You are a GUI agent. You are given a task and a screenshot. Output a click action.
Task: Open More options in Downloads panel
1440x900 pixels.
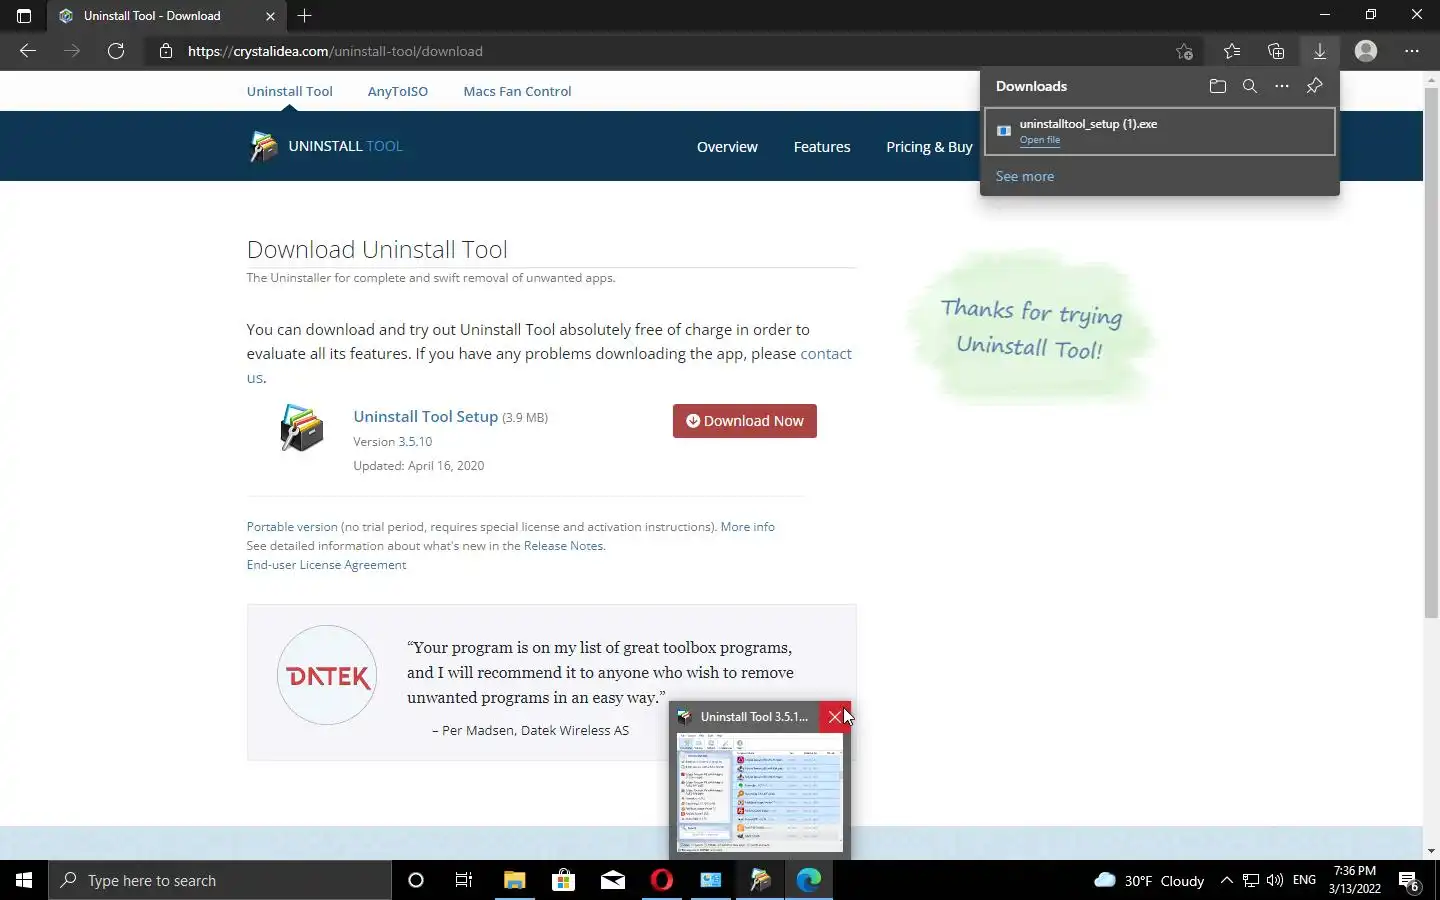tap(1282, 86)
